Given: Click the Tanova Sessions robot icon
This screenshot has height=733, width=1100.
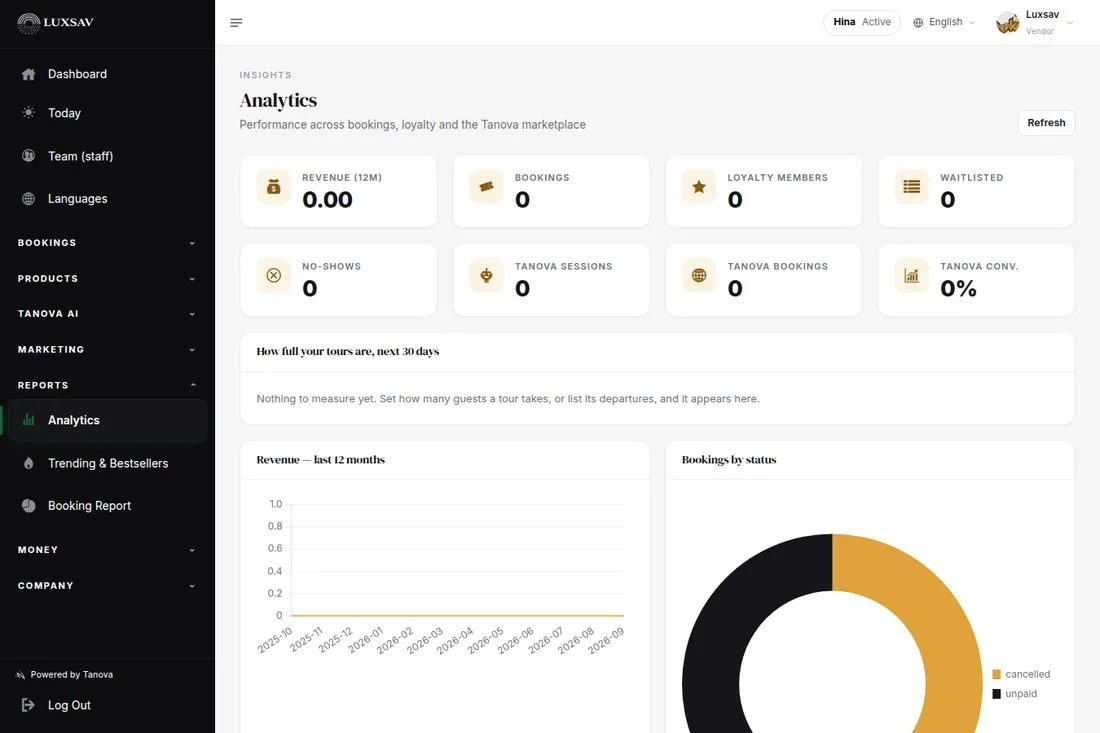Looking at the screenshot, I should click(x=486, y=276).
